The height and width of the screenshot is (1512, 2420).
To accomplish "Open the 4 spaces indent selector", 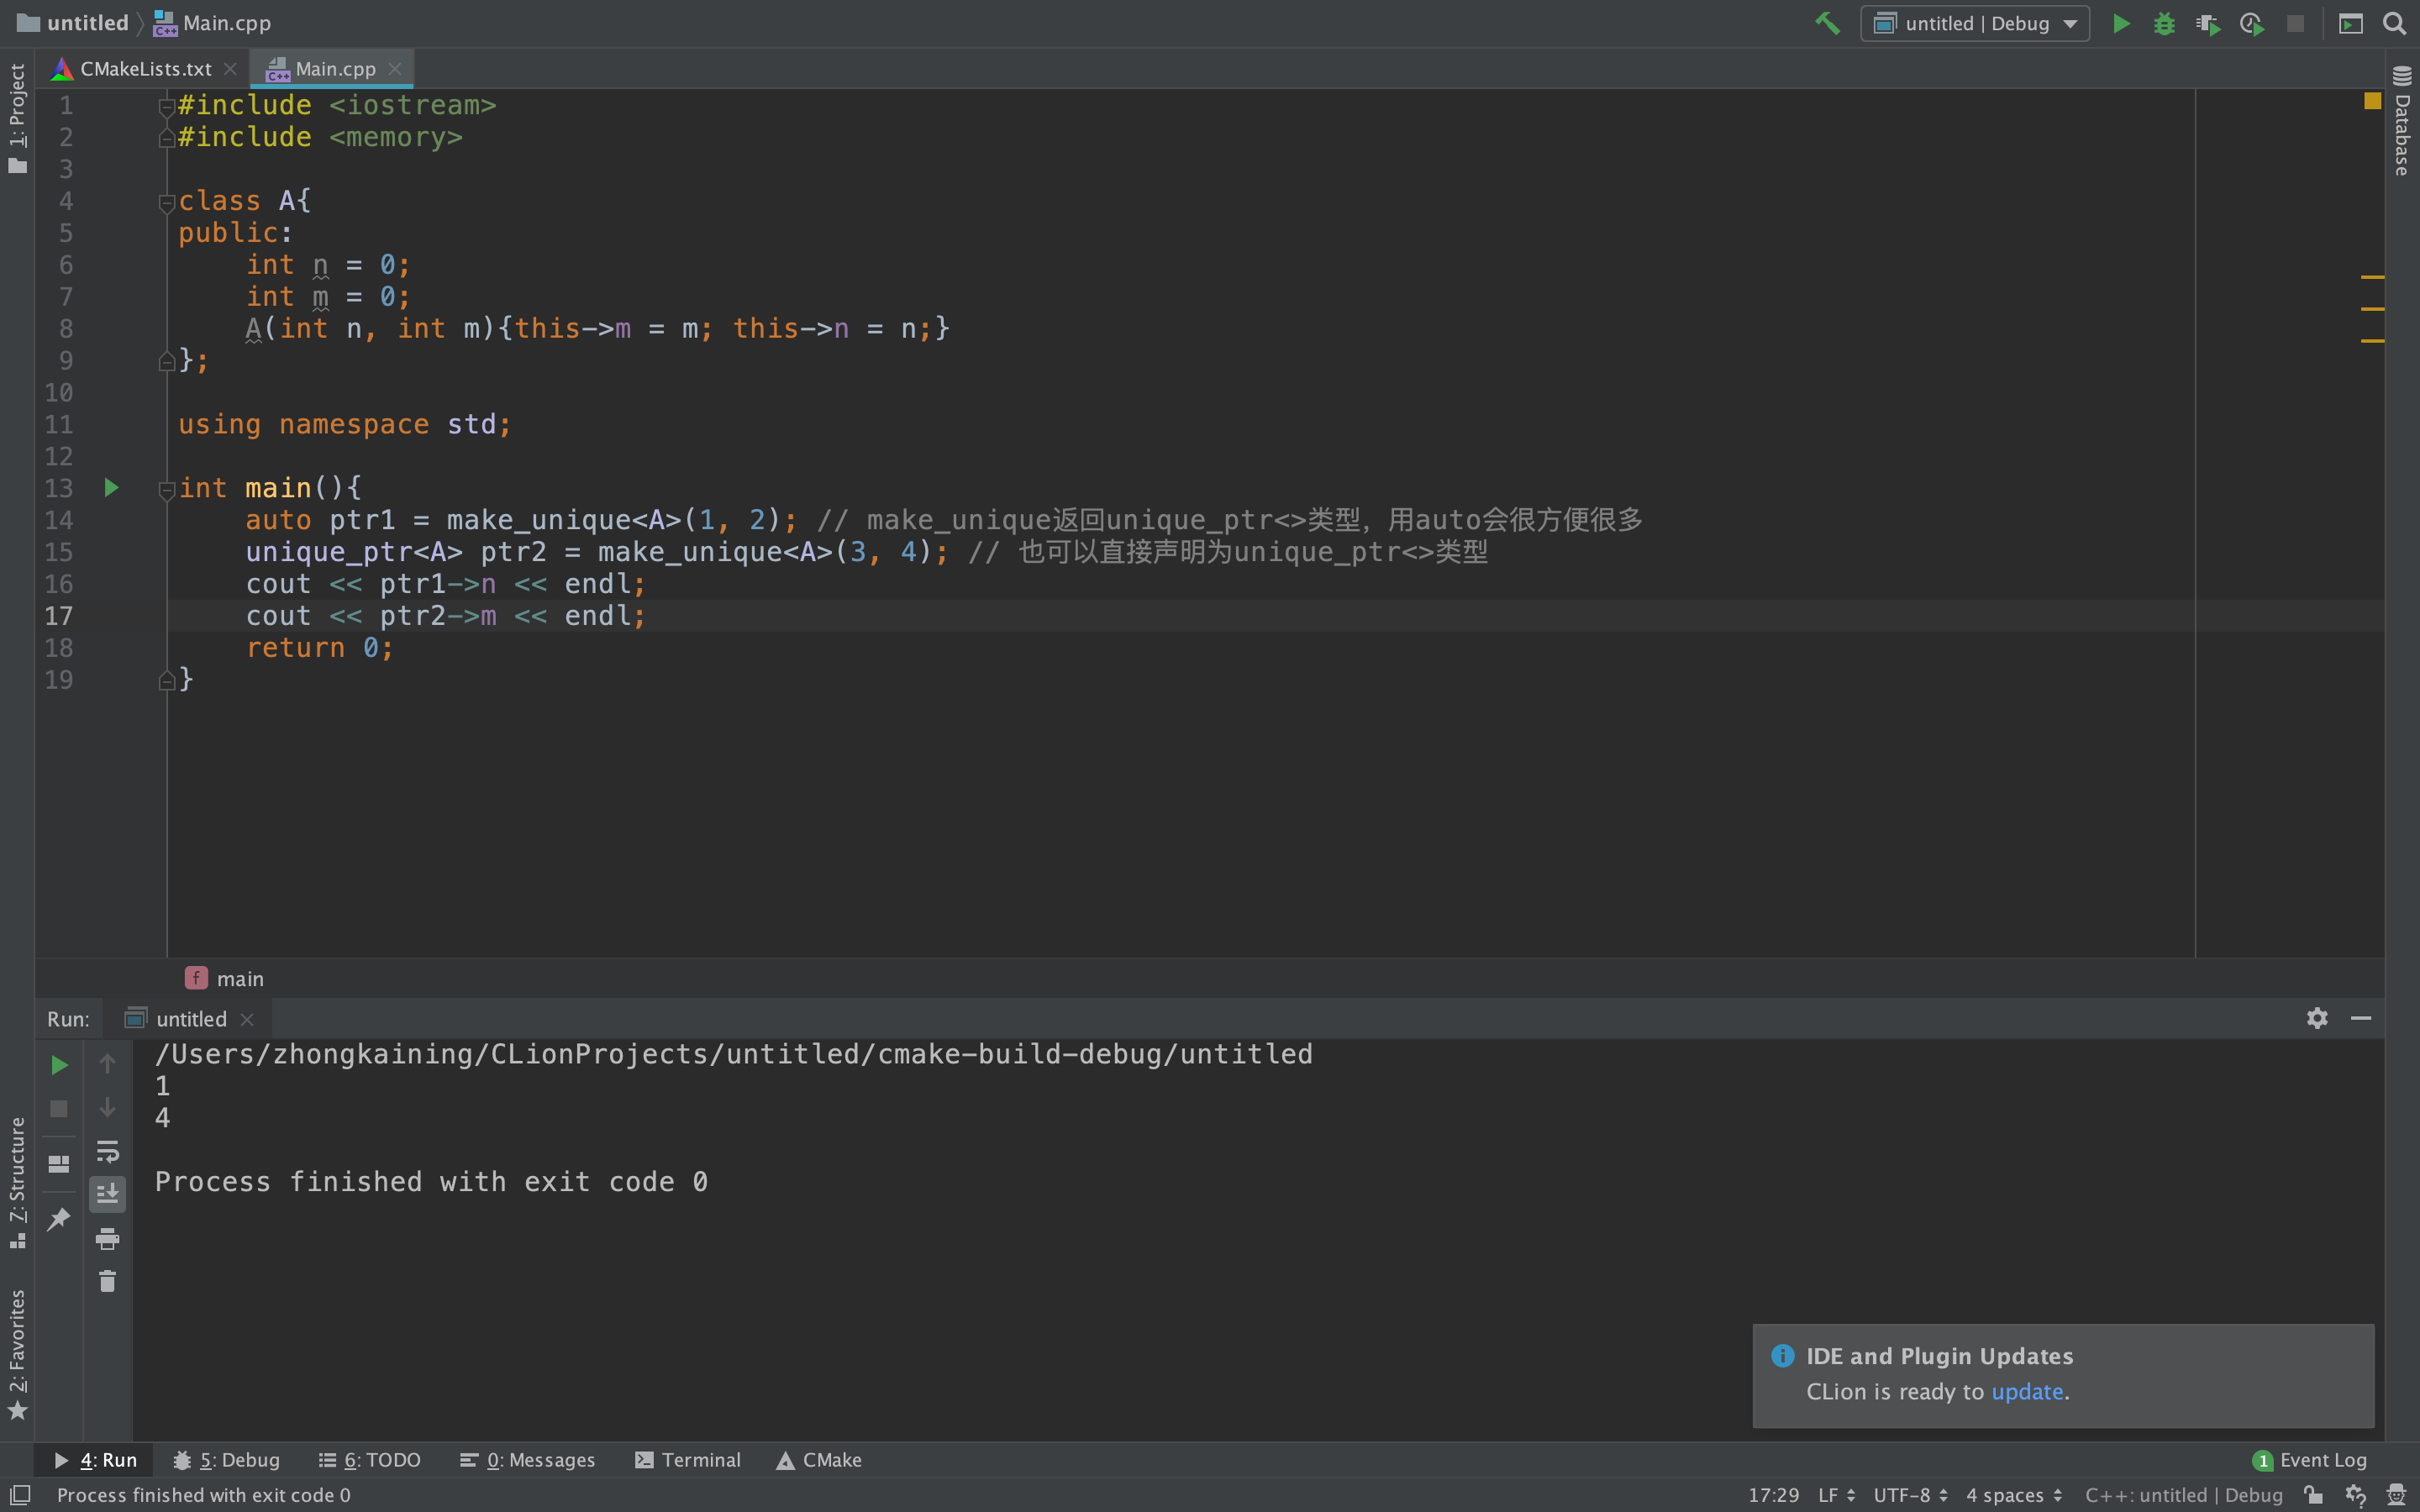I will click(2014, 1495).
